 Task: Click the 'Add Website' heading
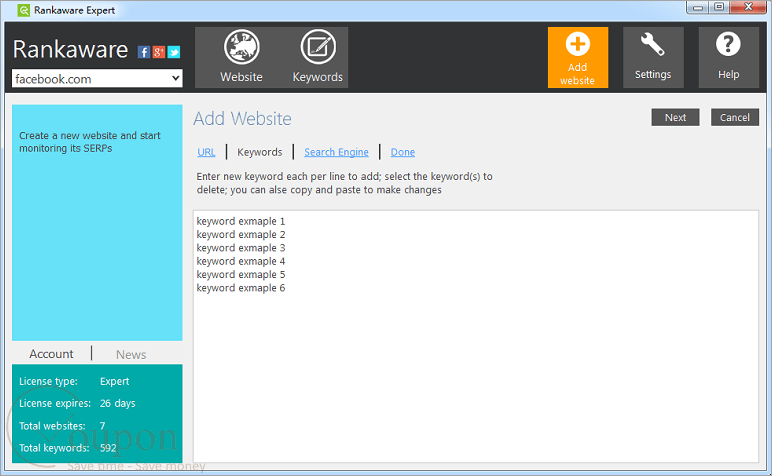coord(242,119)
